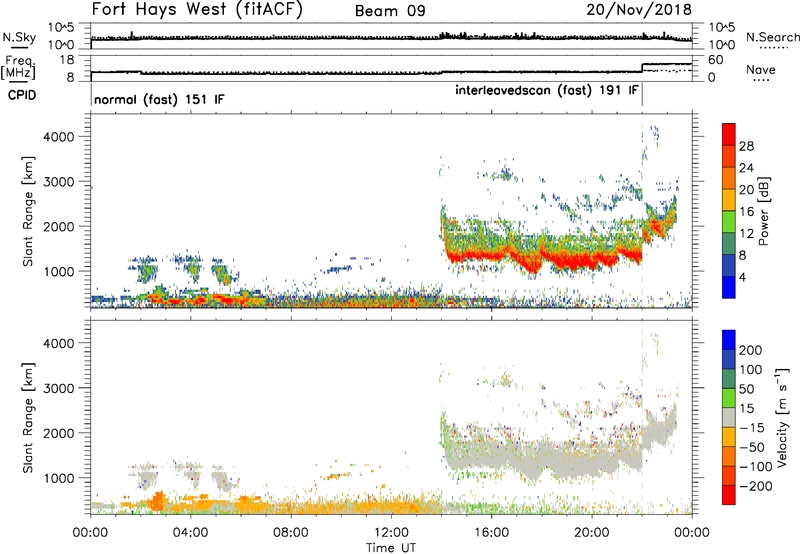
Task: Click the red top segment of Power color bar
Action: pos(729,134)
